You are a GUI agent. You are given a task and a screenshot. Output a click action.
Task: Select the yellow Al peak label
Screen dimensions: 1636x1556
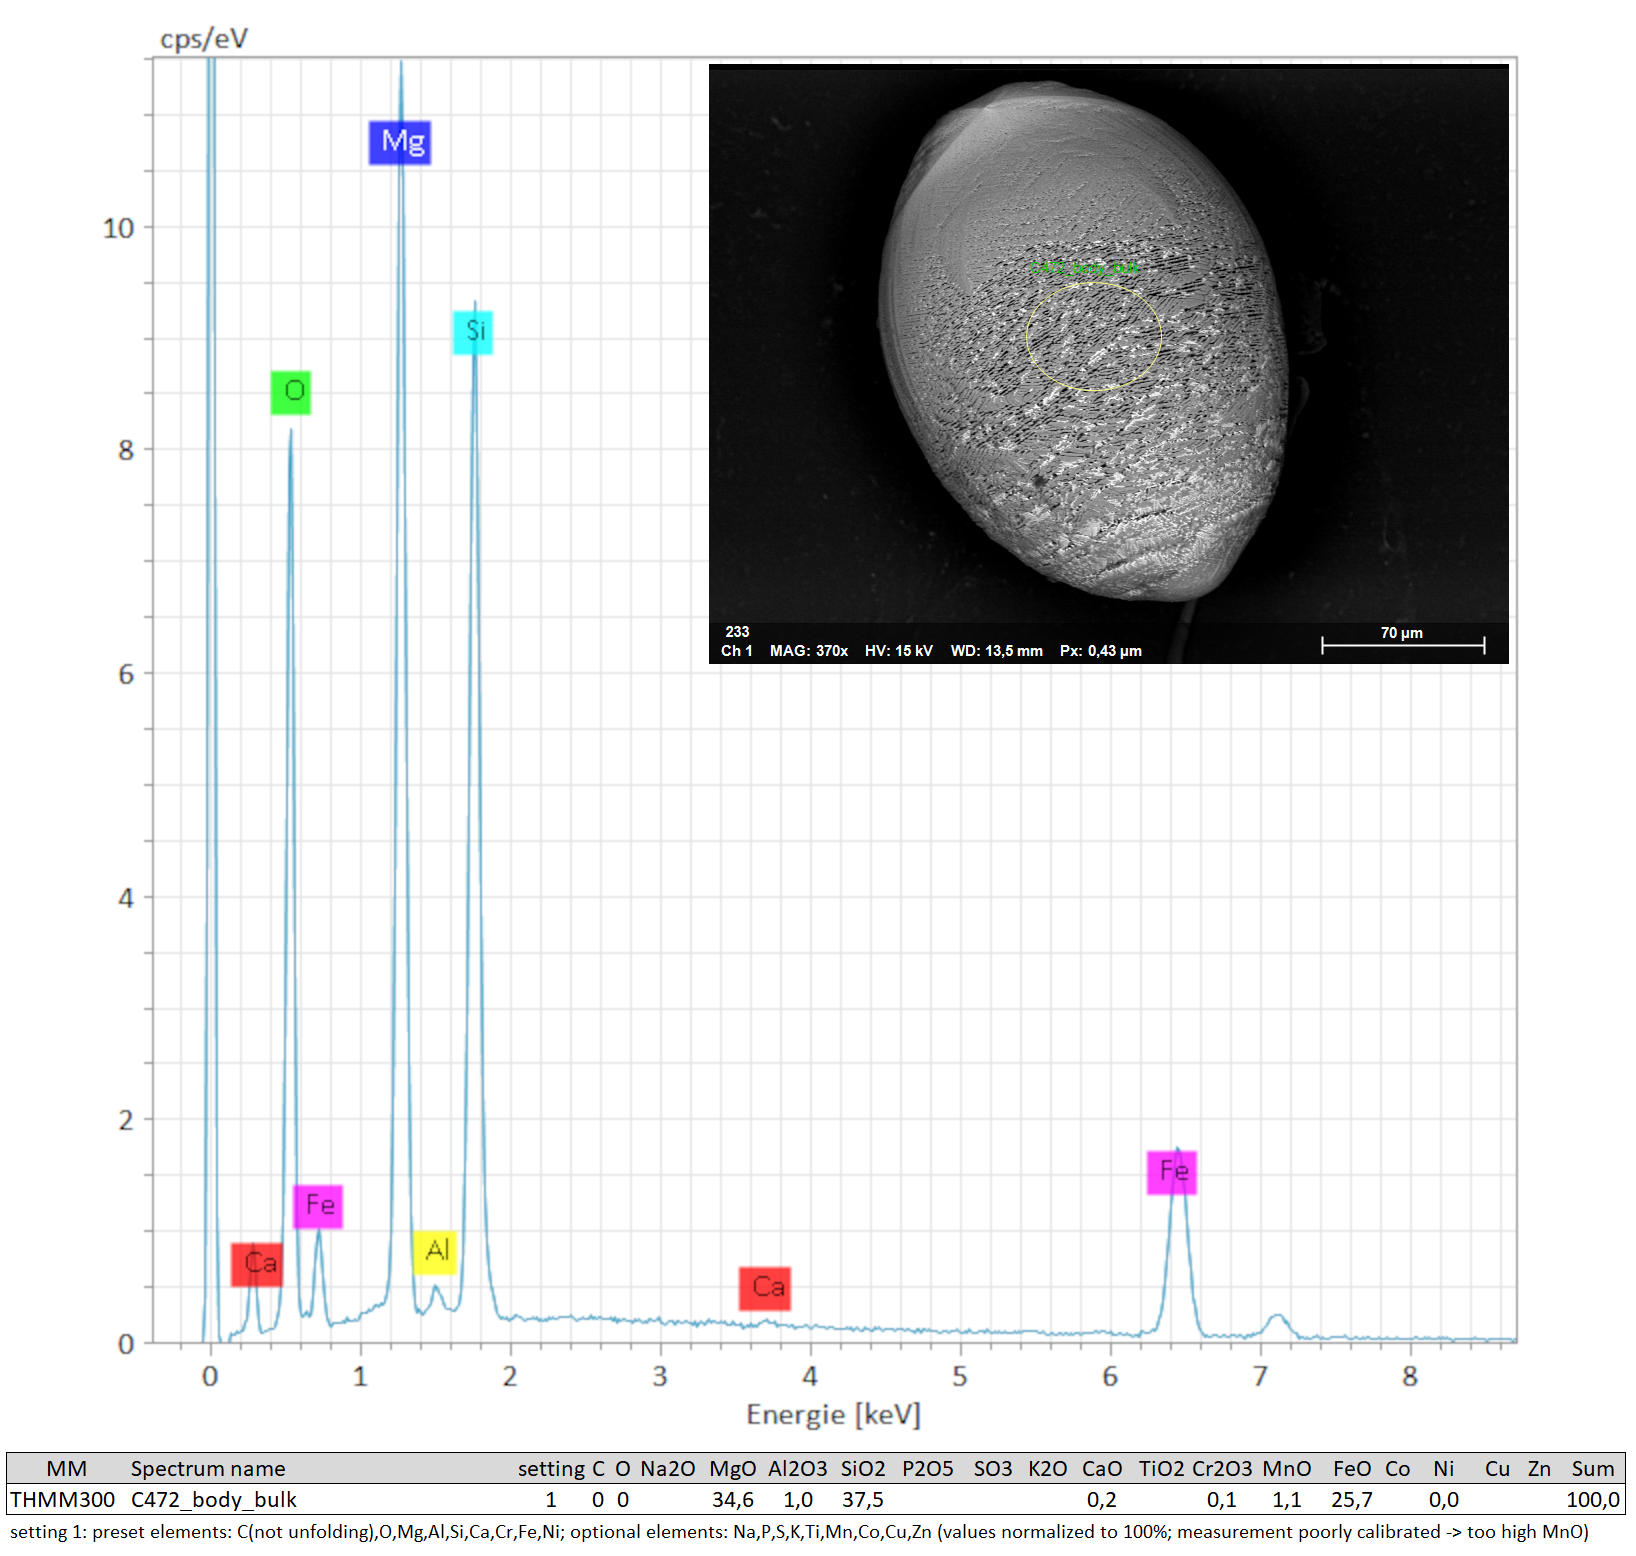click(x=435, y=1251)
